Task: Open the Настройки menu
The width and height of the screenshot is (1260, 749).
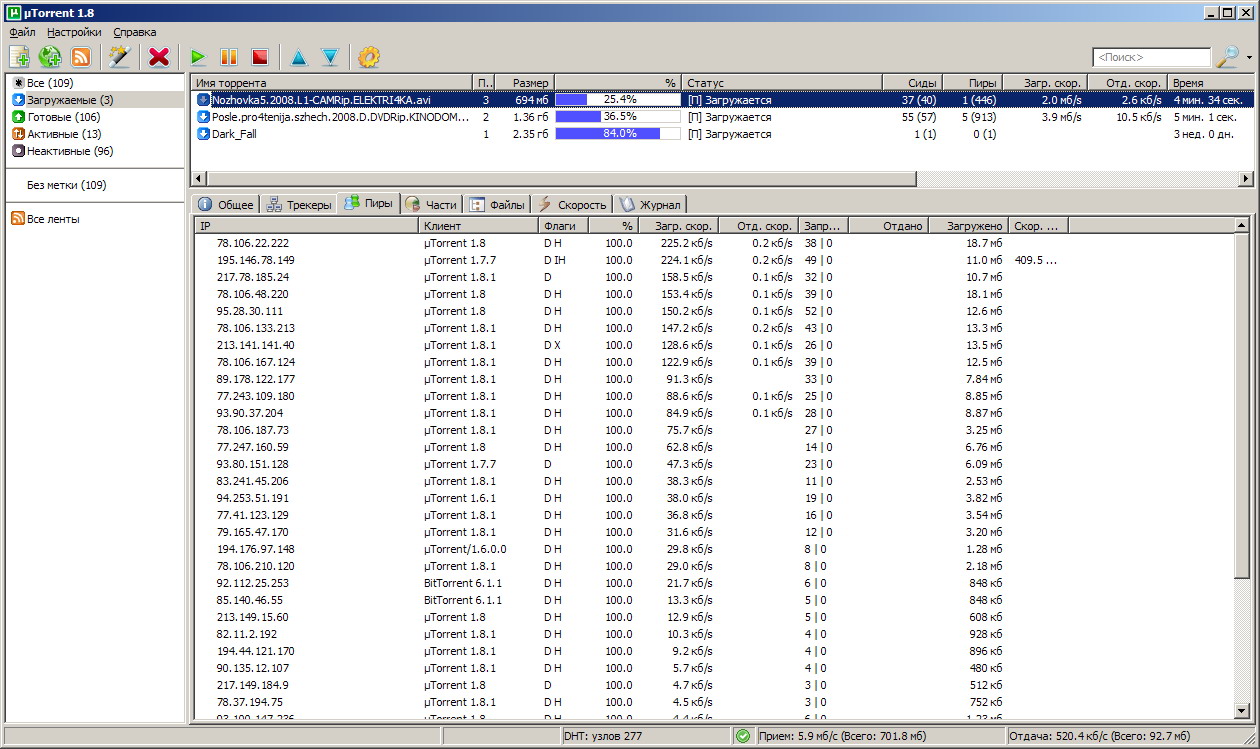Action: pyautogui.click(x=74, y=32)
